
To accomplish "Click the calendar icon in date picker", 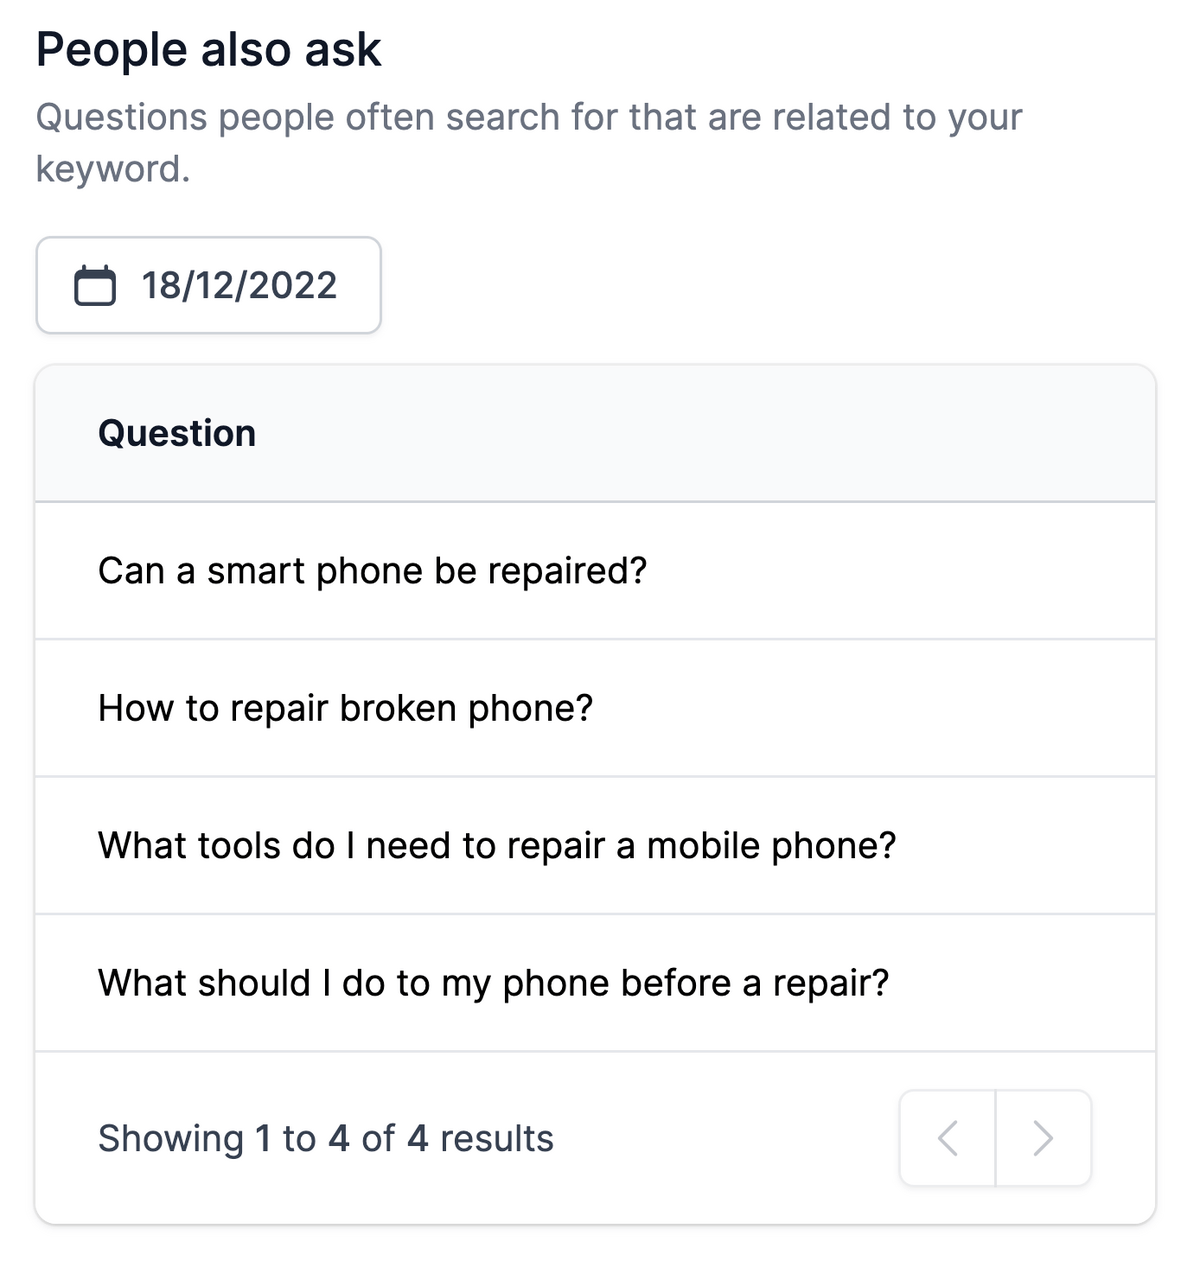I will tap(95, 285).
